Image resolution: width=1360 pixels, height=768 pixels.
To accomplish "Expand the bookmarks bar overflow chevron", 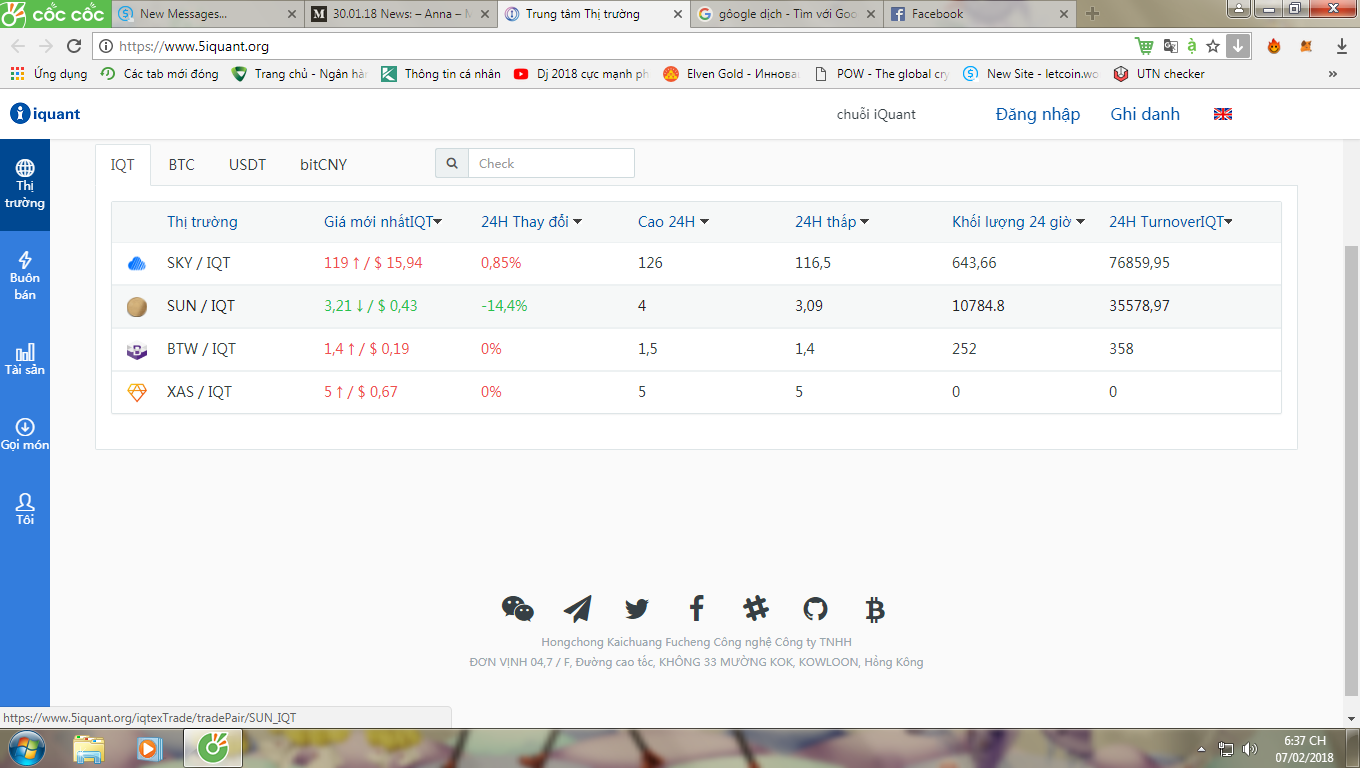I will point(1332,74).
